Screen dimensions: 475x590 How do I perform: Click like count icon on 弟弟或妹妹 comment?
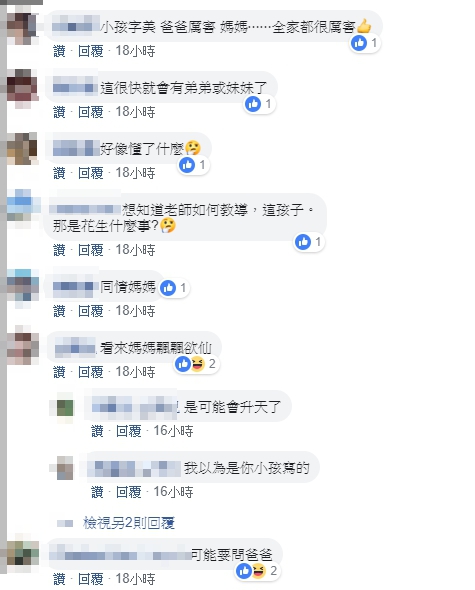pos(253,104)
